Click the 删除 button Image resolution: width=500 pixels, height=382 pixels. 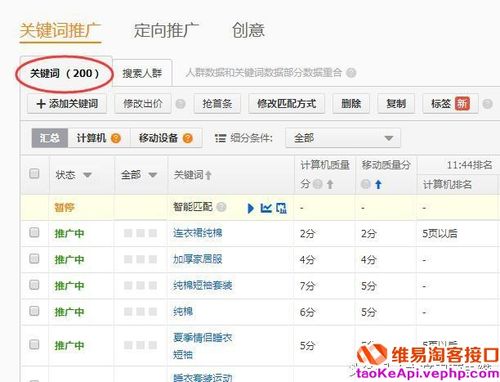[x=351, y=104]
